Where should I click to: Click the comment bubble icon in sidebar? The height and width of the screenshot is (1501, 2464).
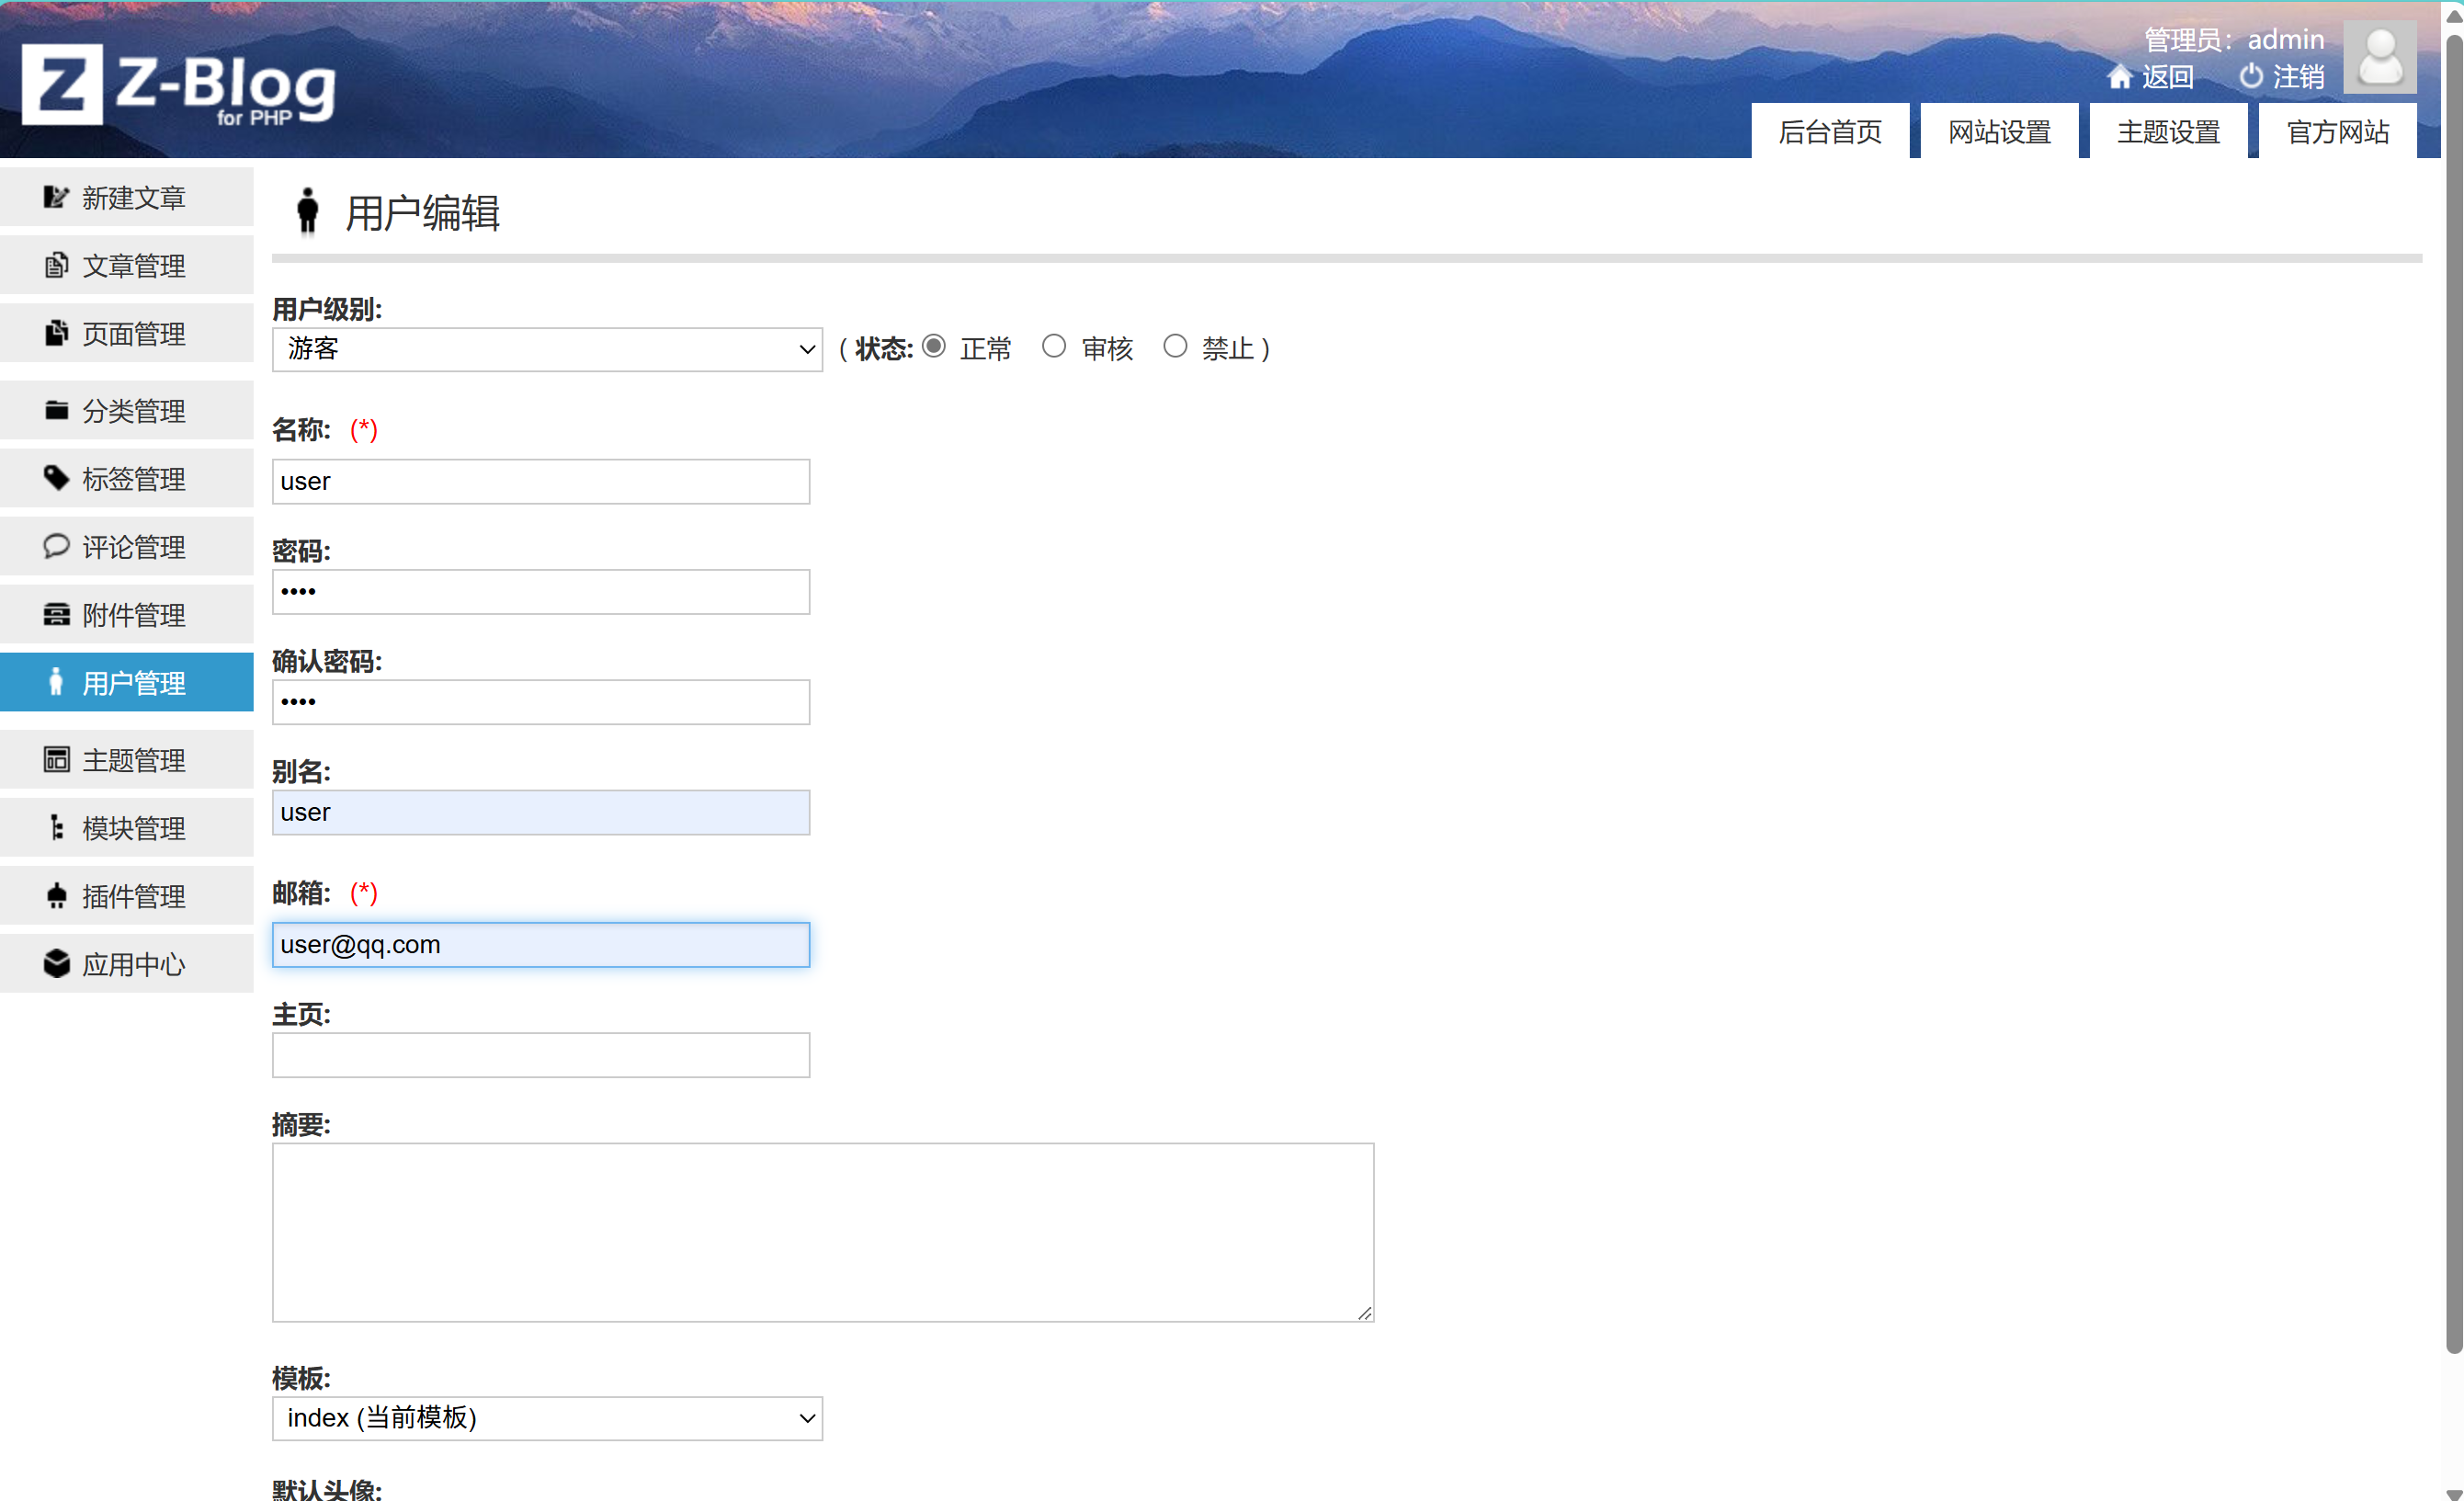tap(56, 546)
